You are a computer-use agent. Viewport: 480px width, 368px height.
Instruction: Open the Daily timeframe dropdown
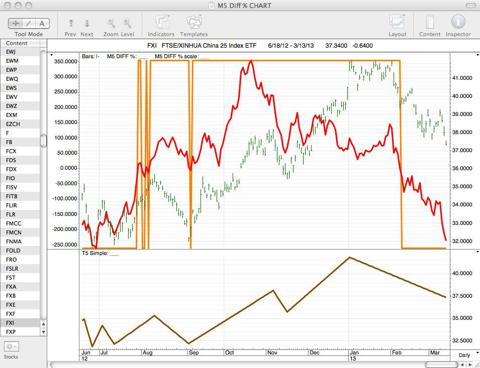(x=466, y=355)
